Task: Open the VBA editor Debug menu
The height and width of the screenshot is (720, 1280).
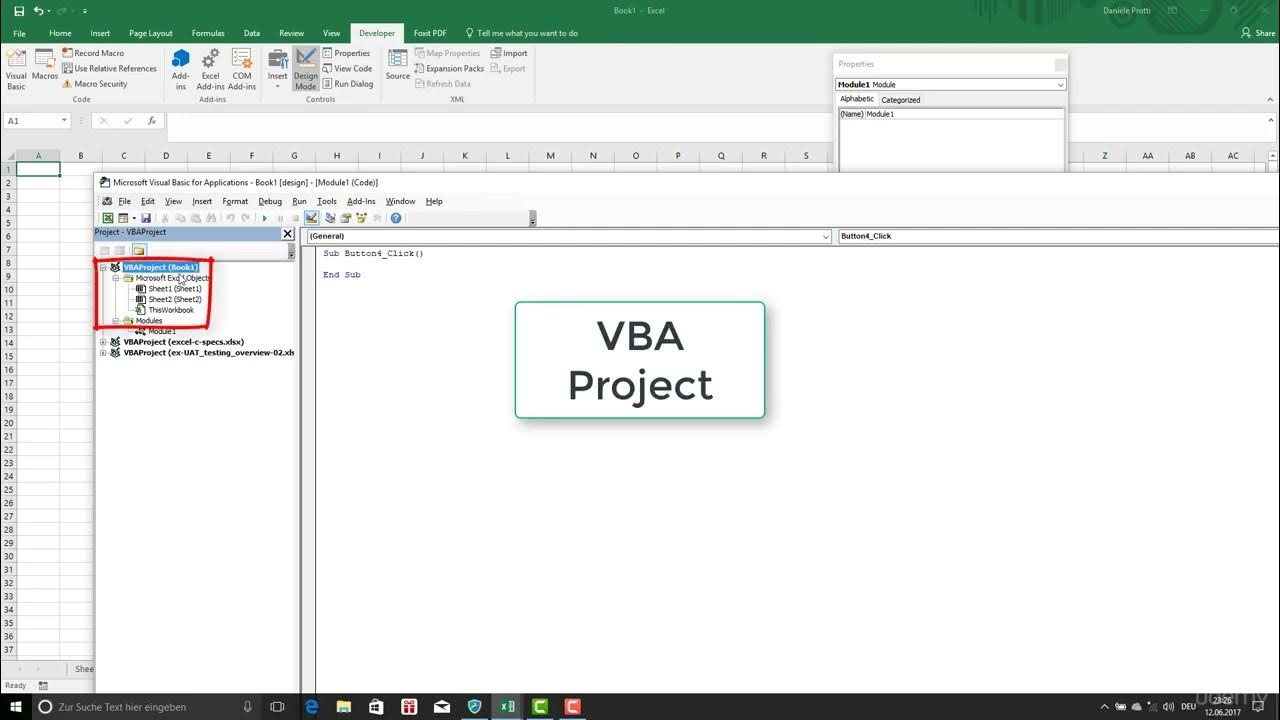Action: click(270, 201)
